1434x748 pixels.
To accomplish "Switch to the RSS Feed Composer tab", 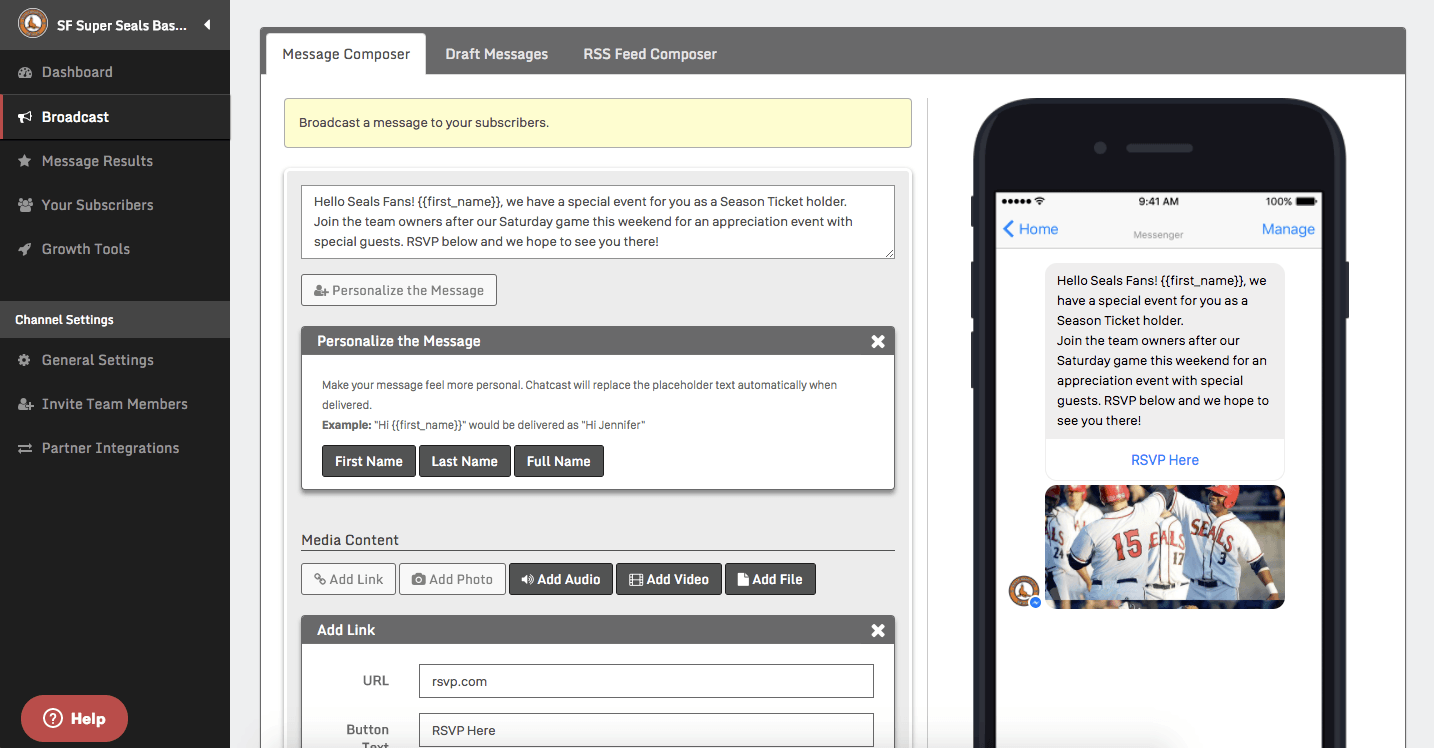I will coord(650,54).
